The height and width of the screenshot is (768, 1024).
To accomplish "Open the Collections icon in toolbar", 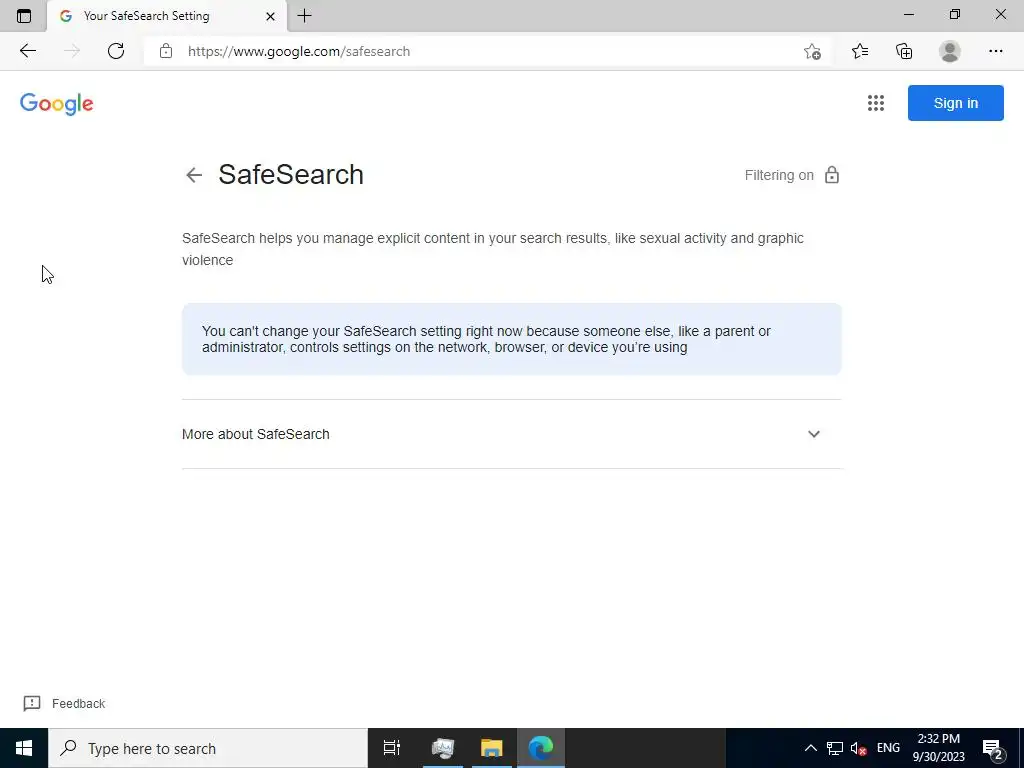I will (x=904, y=51).
